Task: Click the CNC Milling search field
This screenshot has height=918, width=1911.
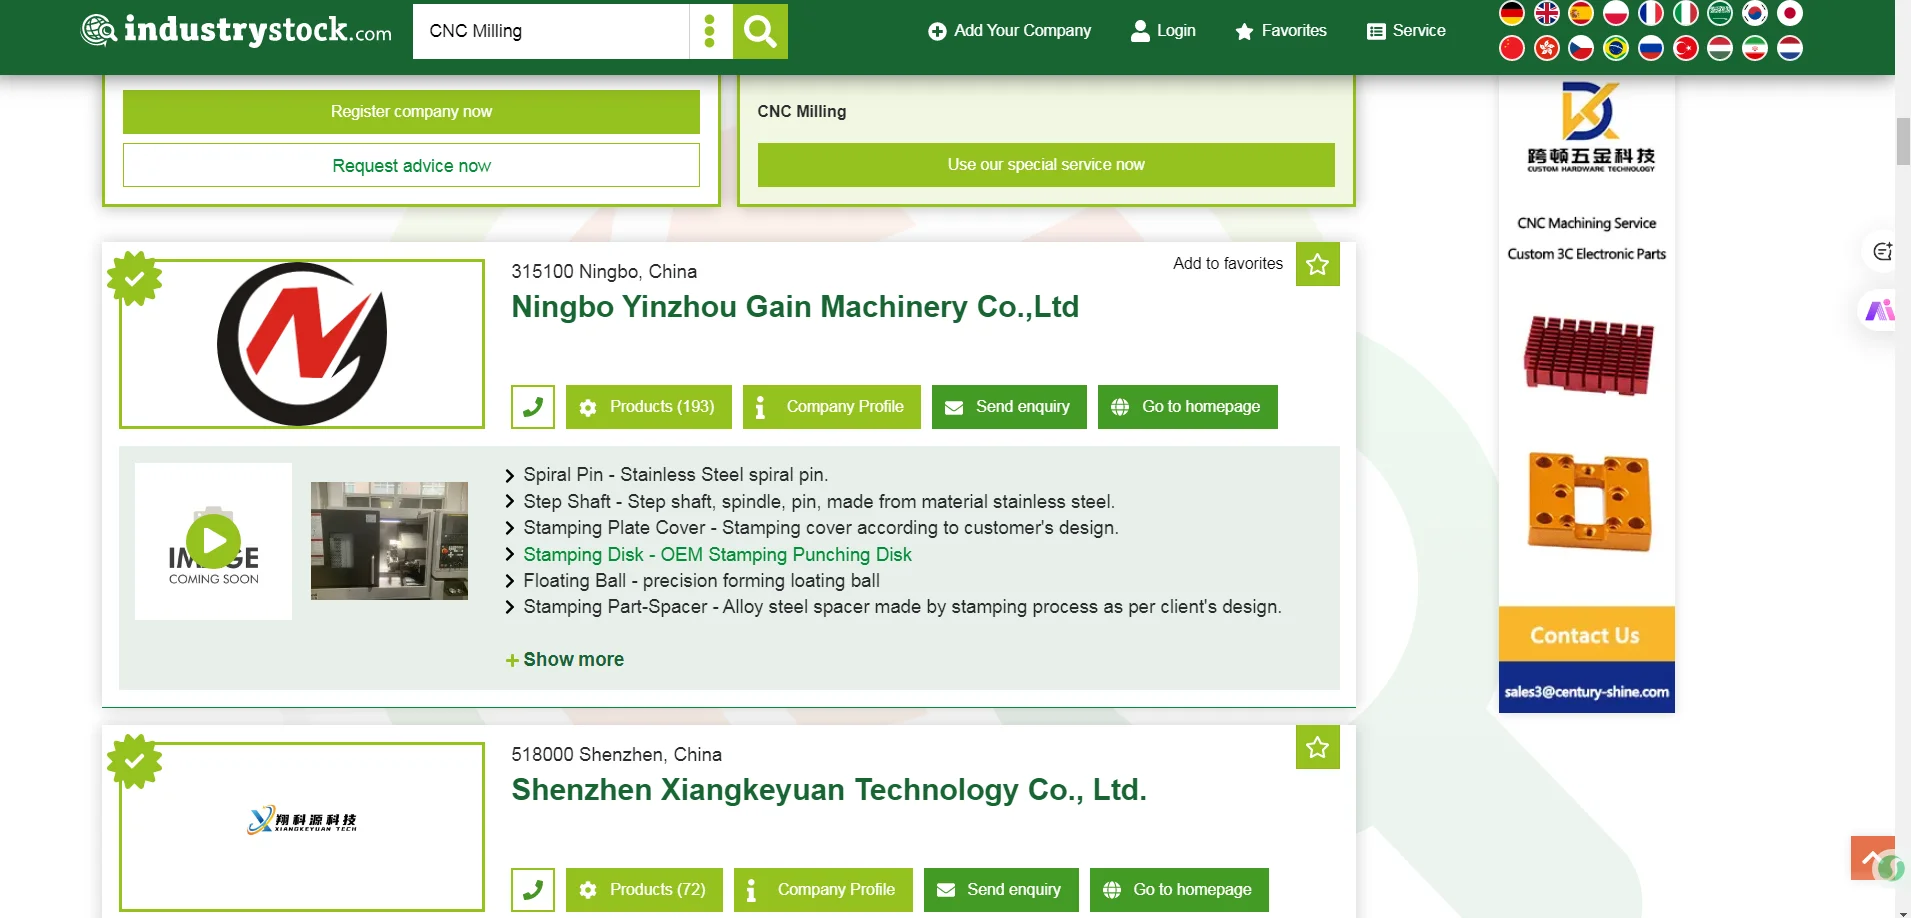Action: 551,31
